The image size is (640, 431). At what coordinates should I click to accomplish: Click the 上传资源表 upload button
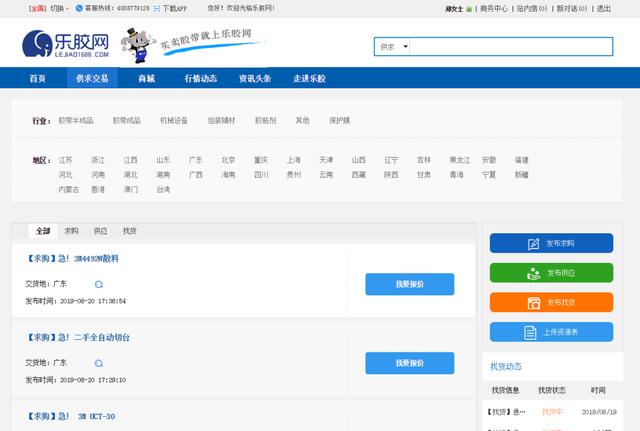551,332
